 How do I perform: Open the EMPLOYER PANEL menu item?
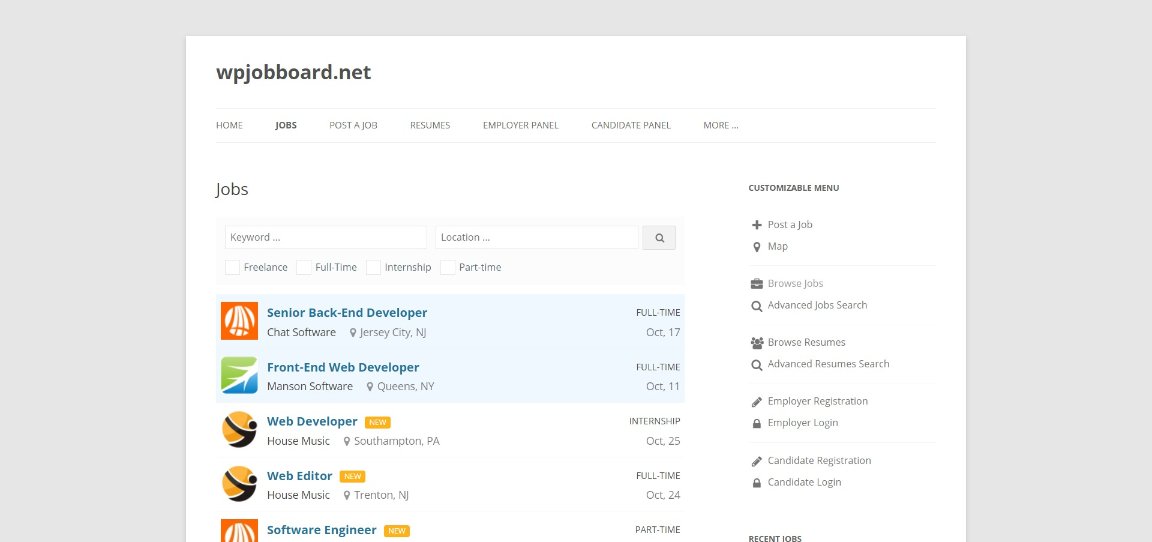(x=520, y=126)
